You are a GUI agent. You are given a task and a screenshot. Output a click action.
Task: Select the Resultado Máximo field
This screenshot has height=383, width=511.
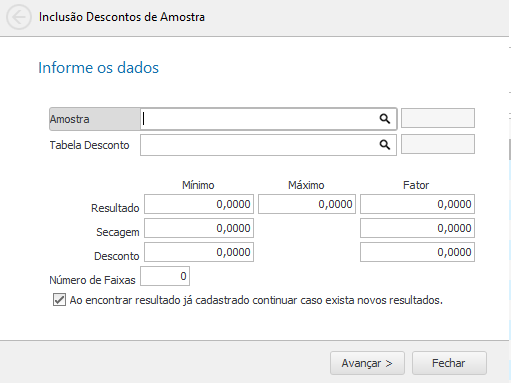point(307,204)
